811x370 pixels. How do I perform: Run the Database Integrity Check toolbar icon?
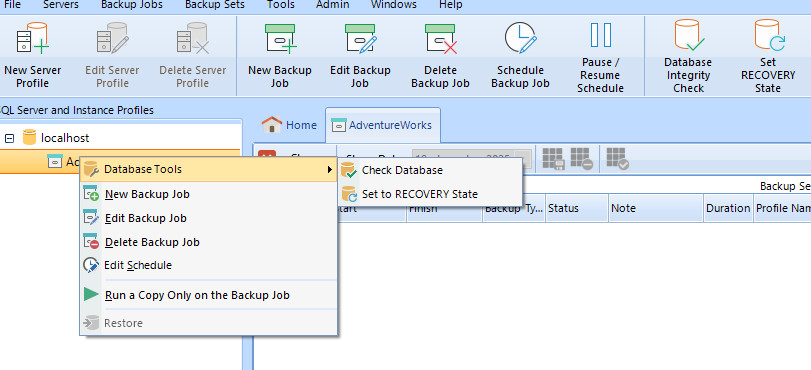pyautogui.click(x=688, y=35)
